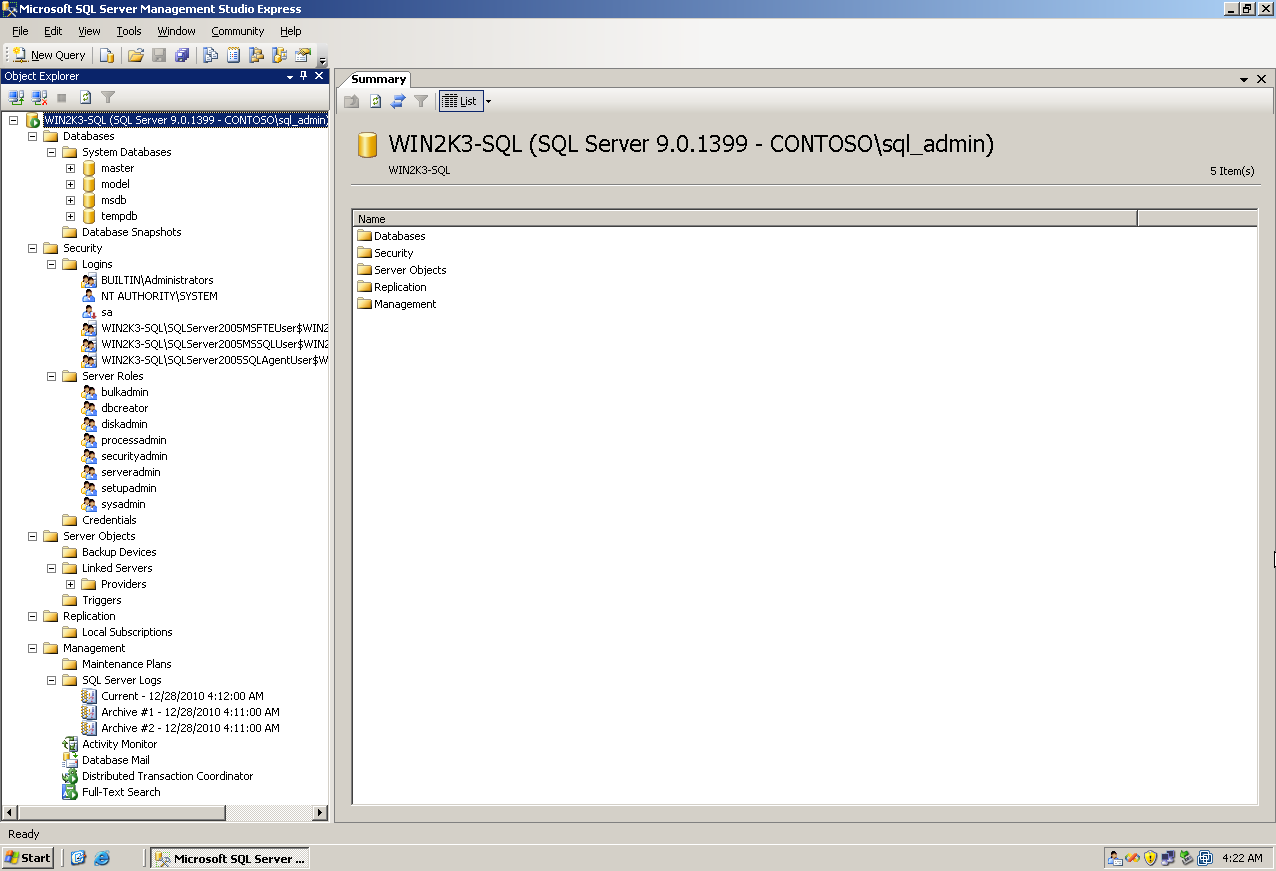
Task: Open the List view dropdown arrow
Action: [488, 101]
